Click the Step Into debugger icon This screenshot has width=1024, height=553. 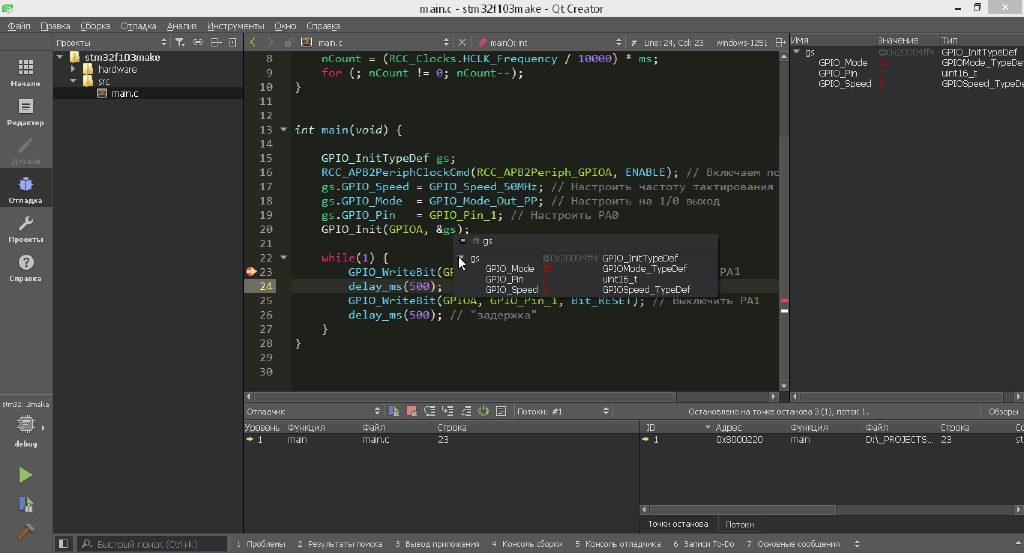coord(447,411)
